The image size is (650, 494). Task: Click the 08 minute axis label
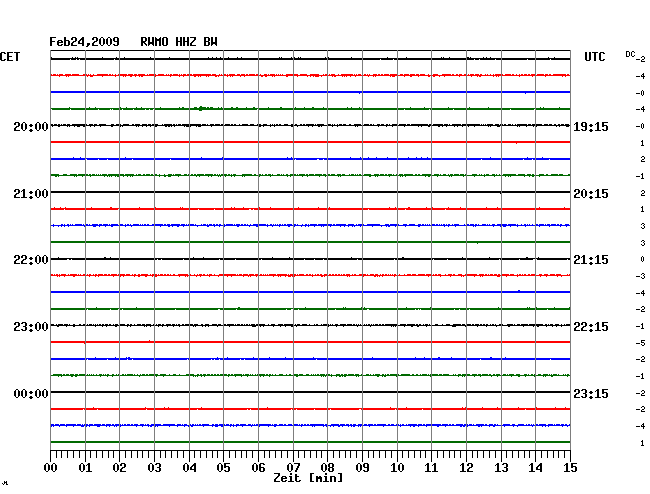coord(327,468)
